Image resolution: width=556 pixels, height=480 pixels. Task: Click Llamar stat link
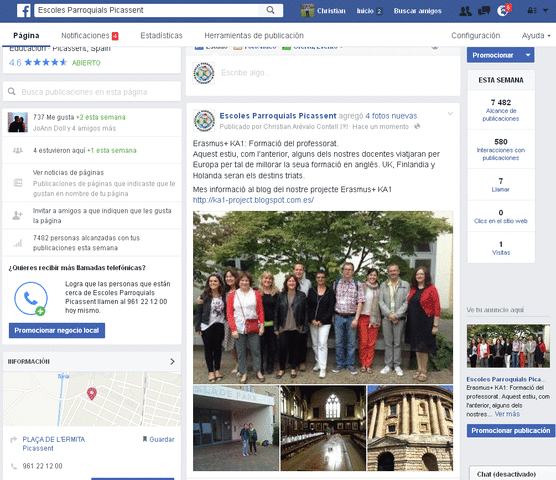(x=500, y=189)
